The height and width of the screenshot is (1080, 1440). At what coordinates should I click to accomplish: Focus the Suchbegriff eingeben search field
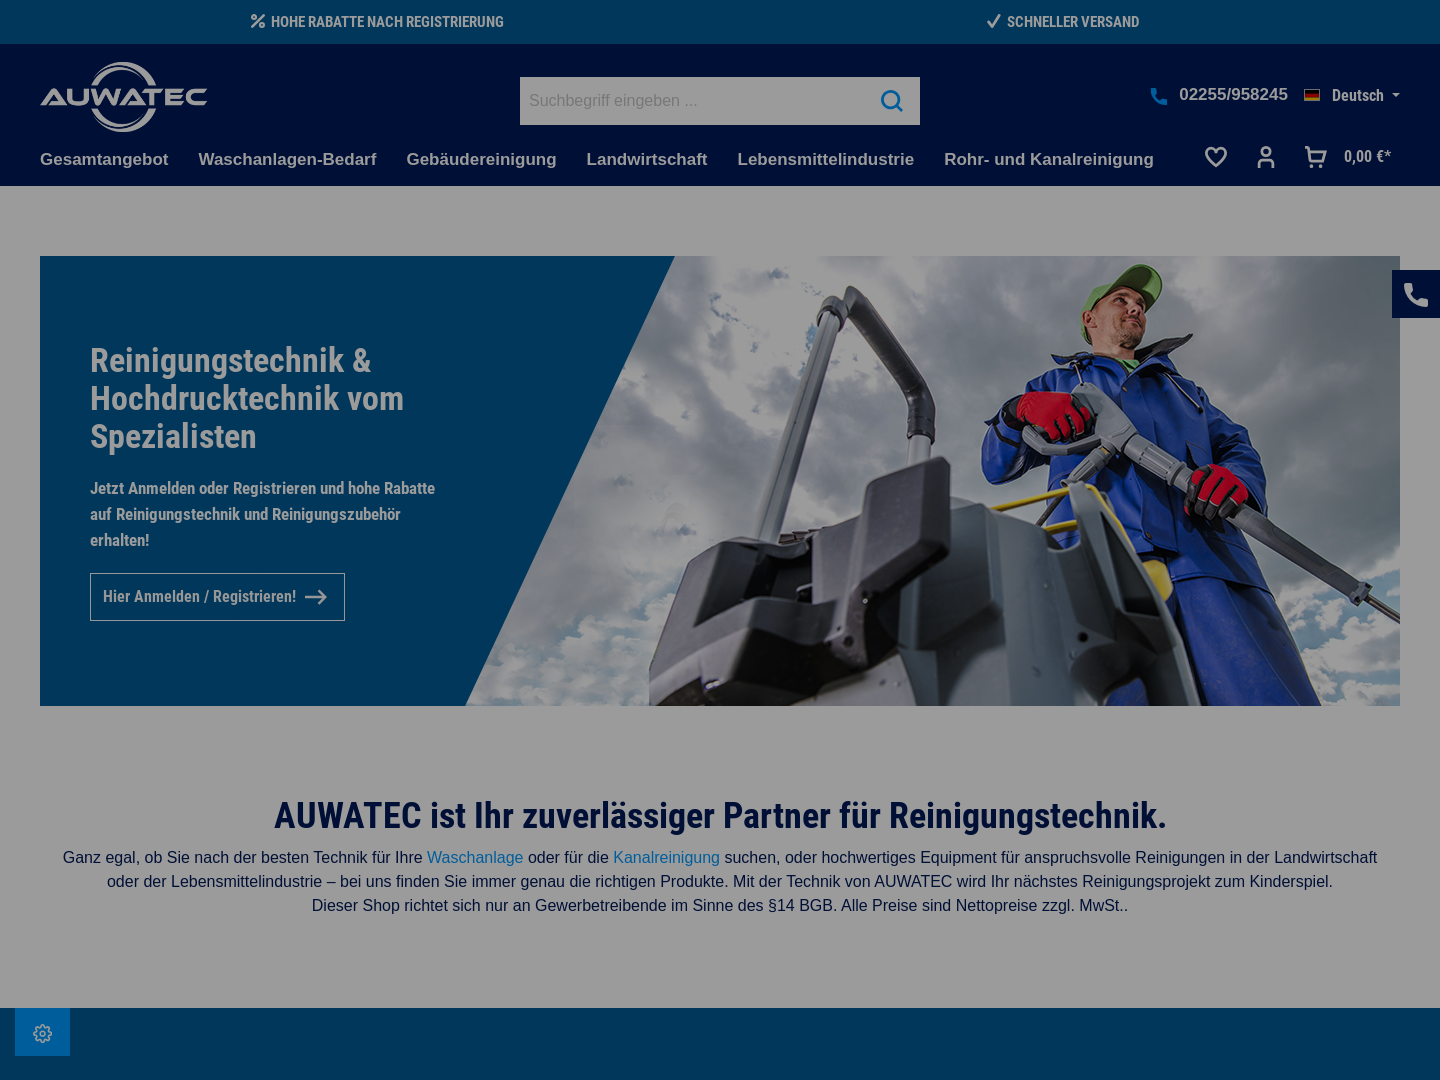(694, 101)
